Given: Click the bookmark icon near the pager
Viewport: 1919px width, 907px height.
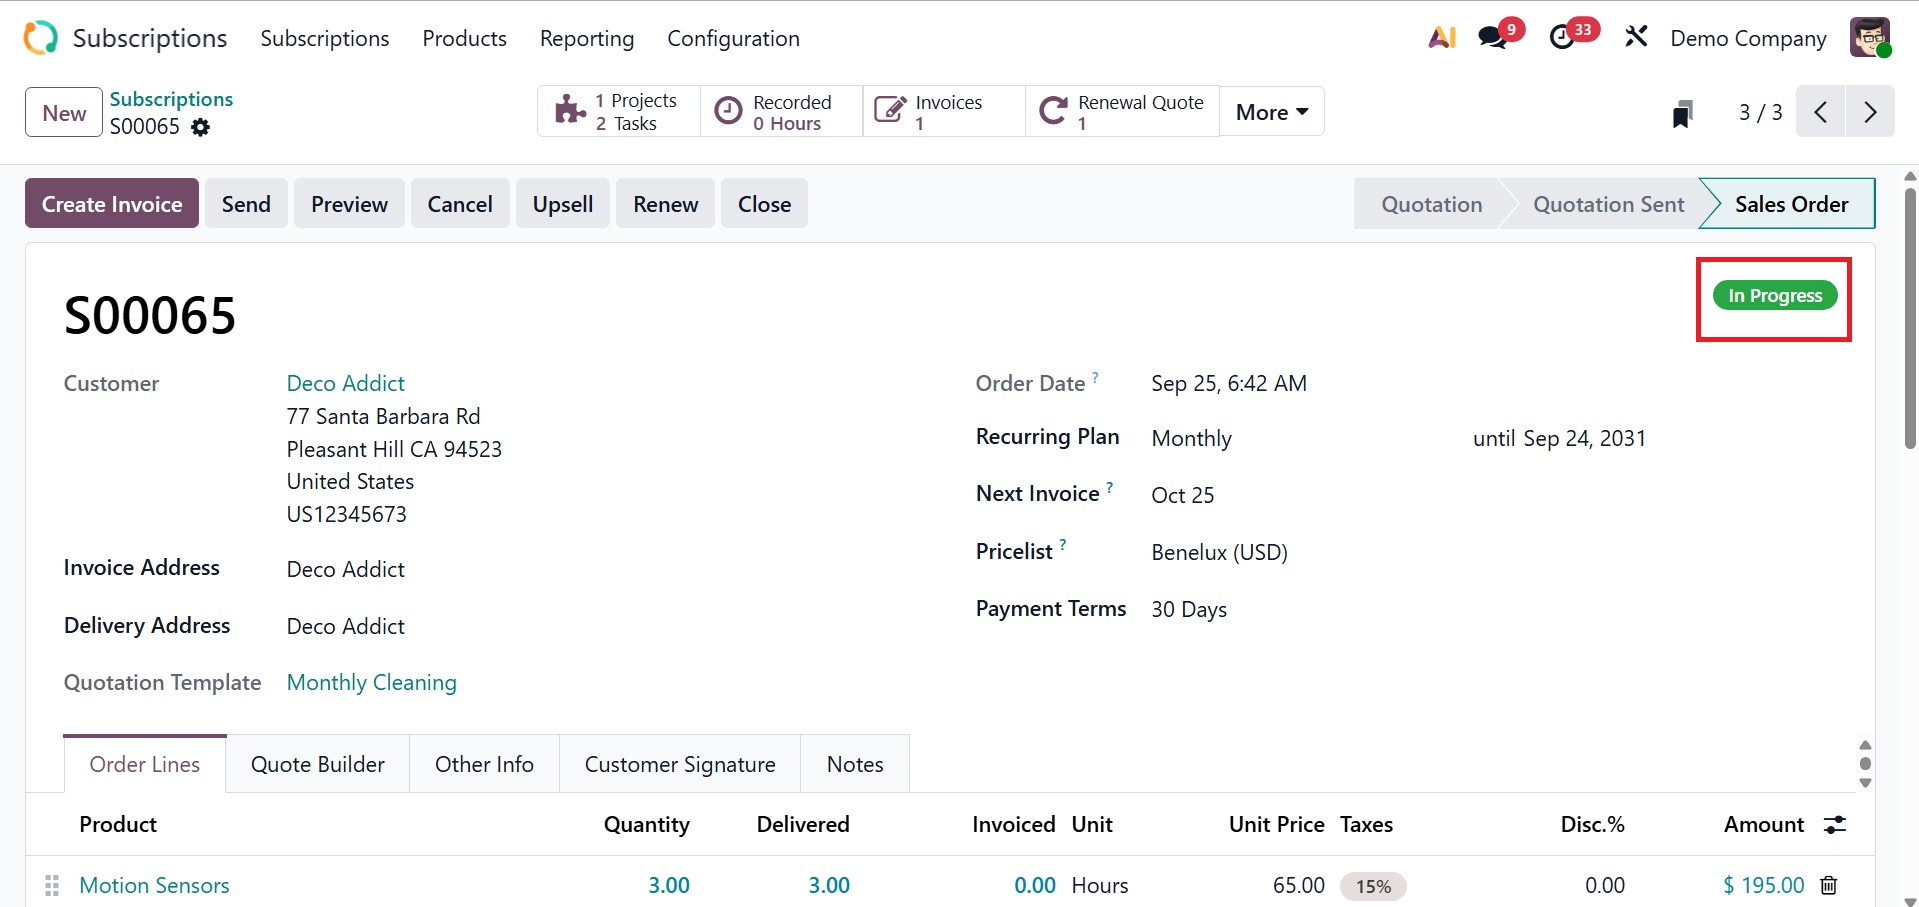Looking at the screenshot, I should click(1683, 113).
